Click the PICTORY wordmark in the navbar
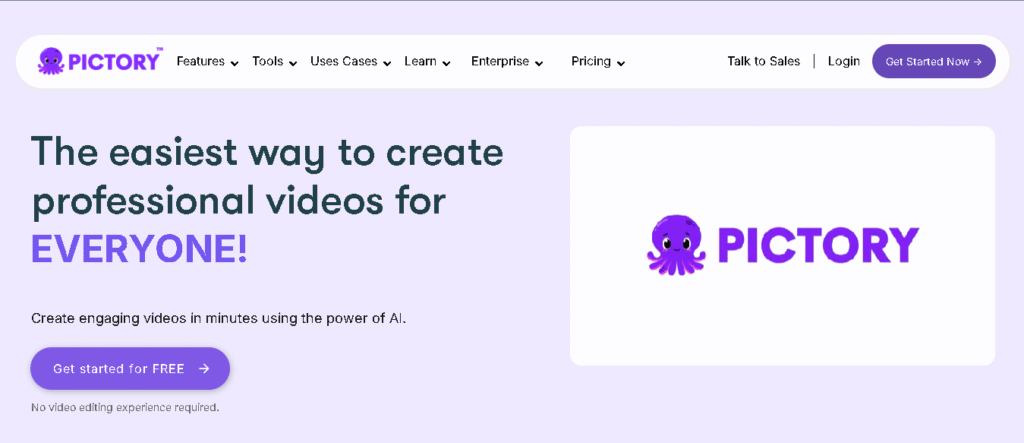 coord(114,62)
